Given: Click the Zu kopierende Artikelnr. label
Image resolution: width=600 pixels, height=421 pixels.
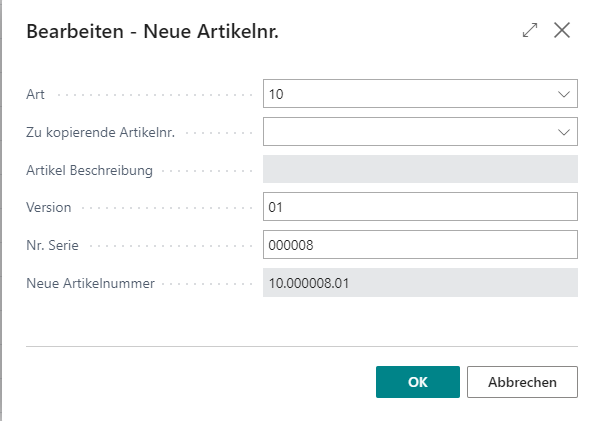Looking at the screenshot, I should [100, 132].
